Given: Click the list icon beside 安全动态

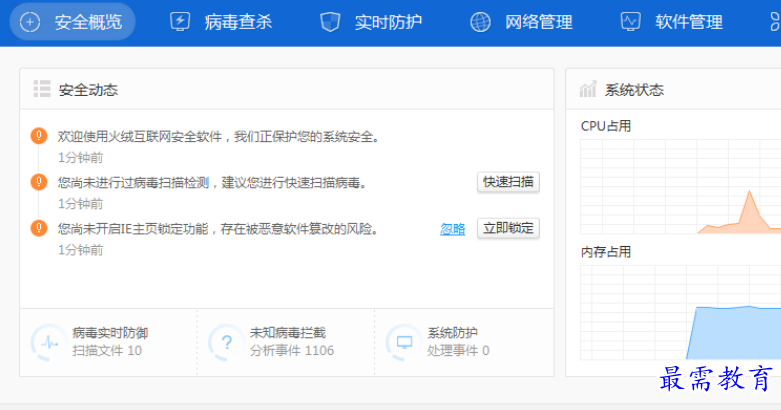Looking at the screenshot, I should (x=42, y=89).
